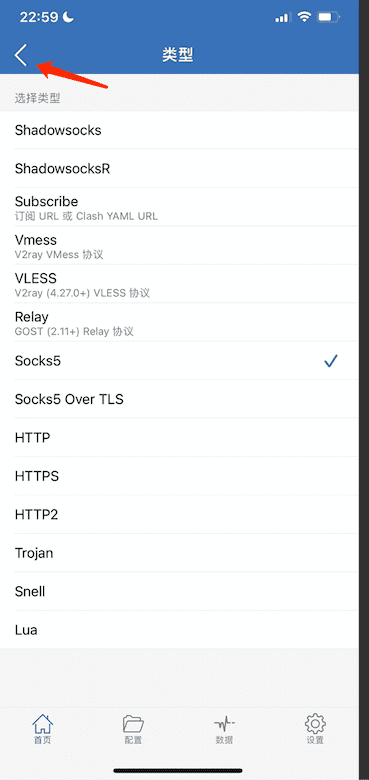
Task: Tap the Wi-Fi status icon
Action: (x=304, y=17)
